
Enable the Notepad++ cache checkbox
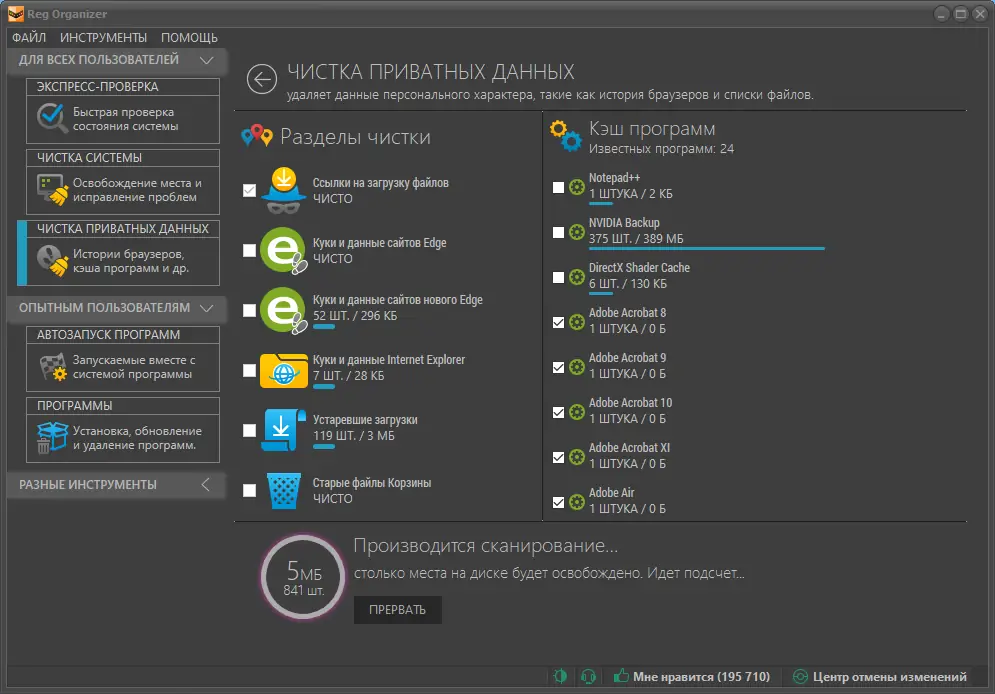click(x=558, y=187)
